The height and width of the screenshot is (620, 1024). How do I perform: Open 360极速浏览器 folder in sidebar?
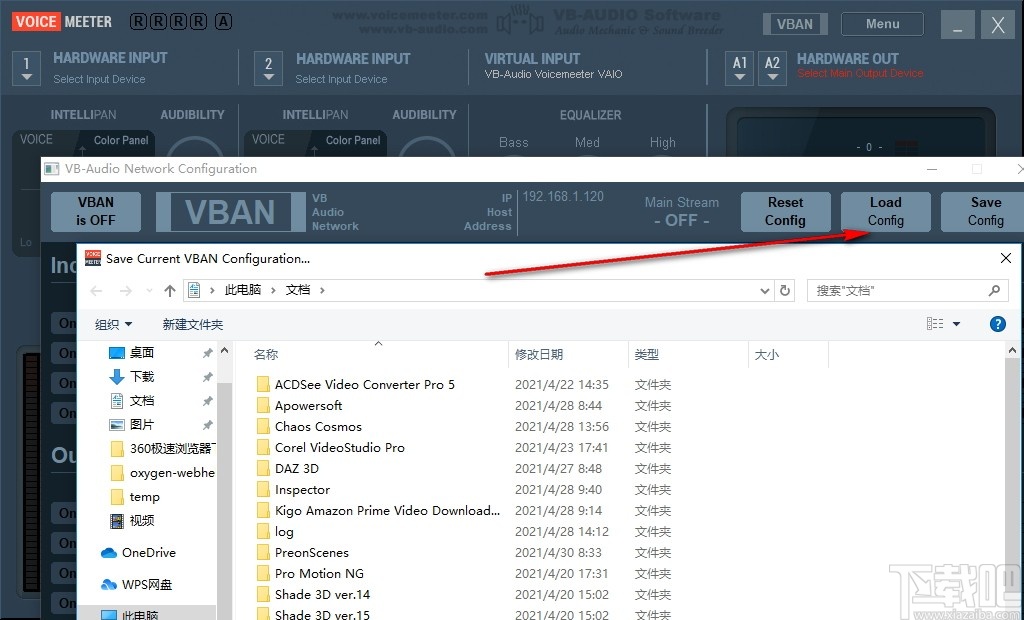162,448
